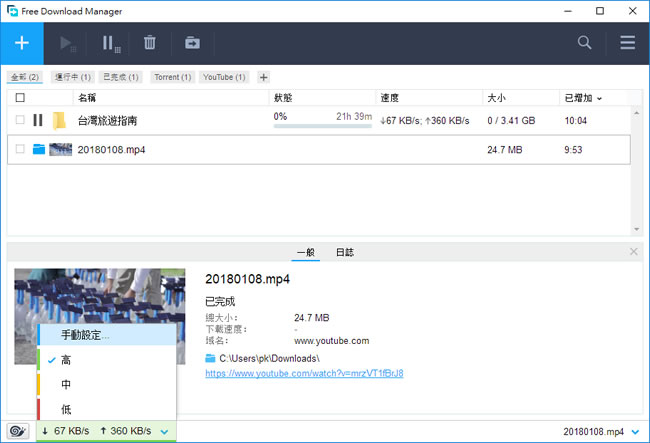Check the box for 20180108.mp4

point(20,149)
